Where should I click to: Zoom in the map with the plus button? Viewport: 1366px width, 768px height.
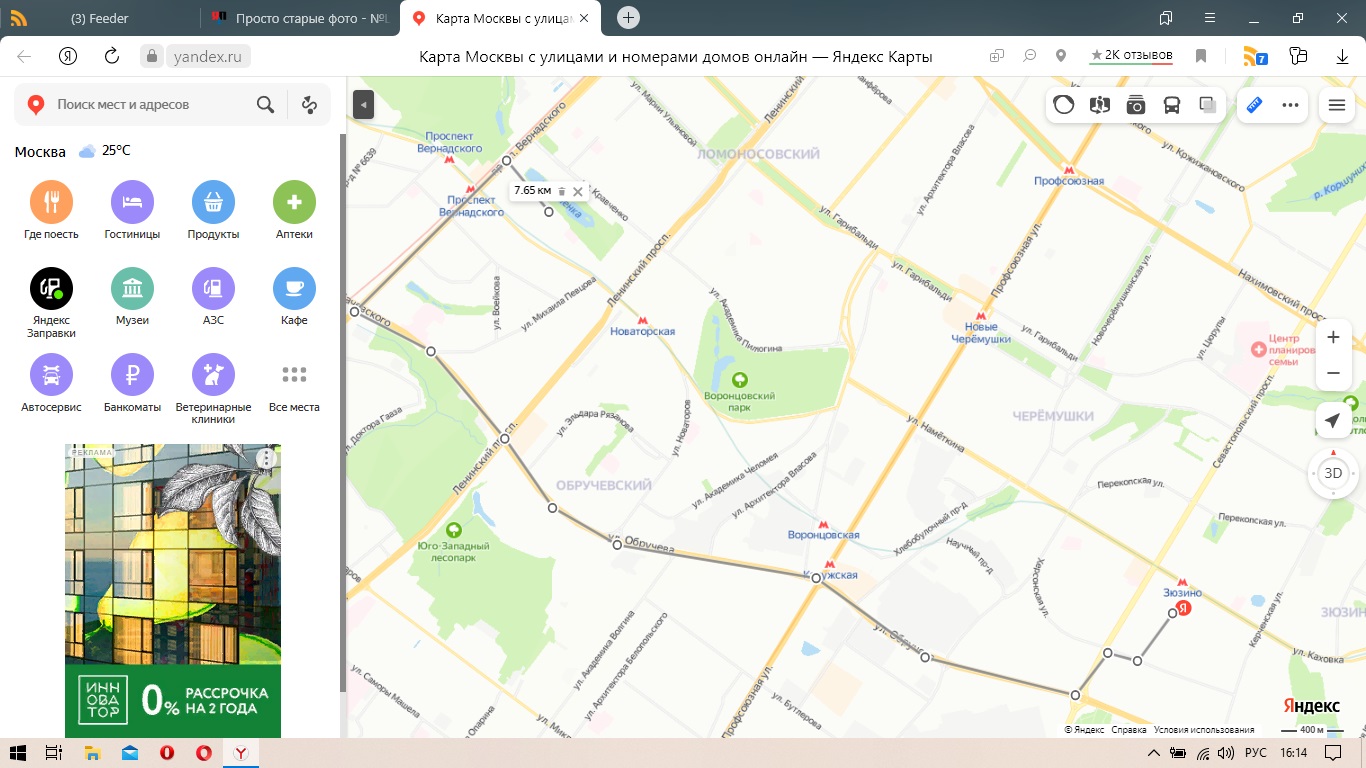tap(1333, 338)
